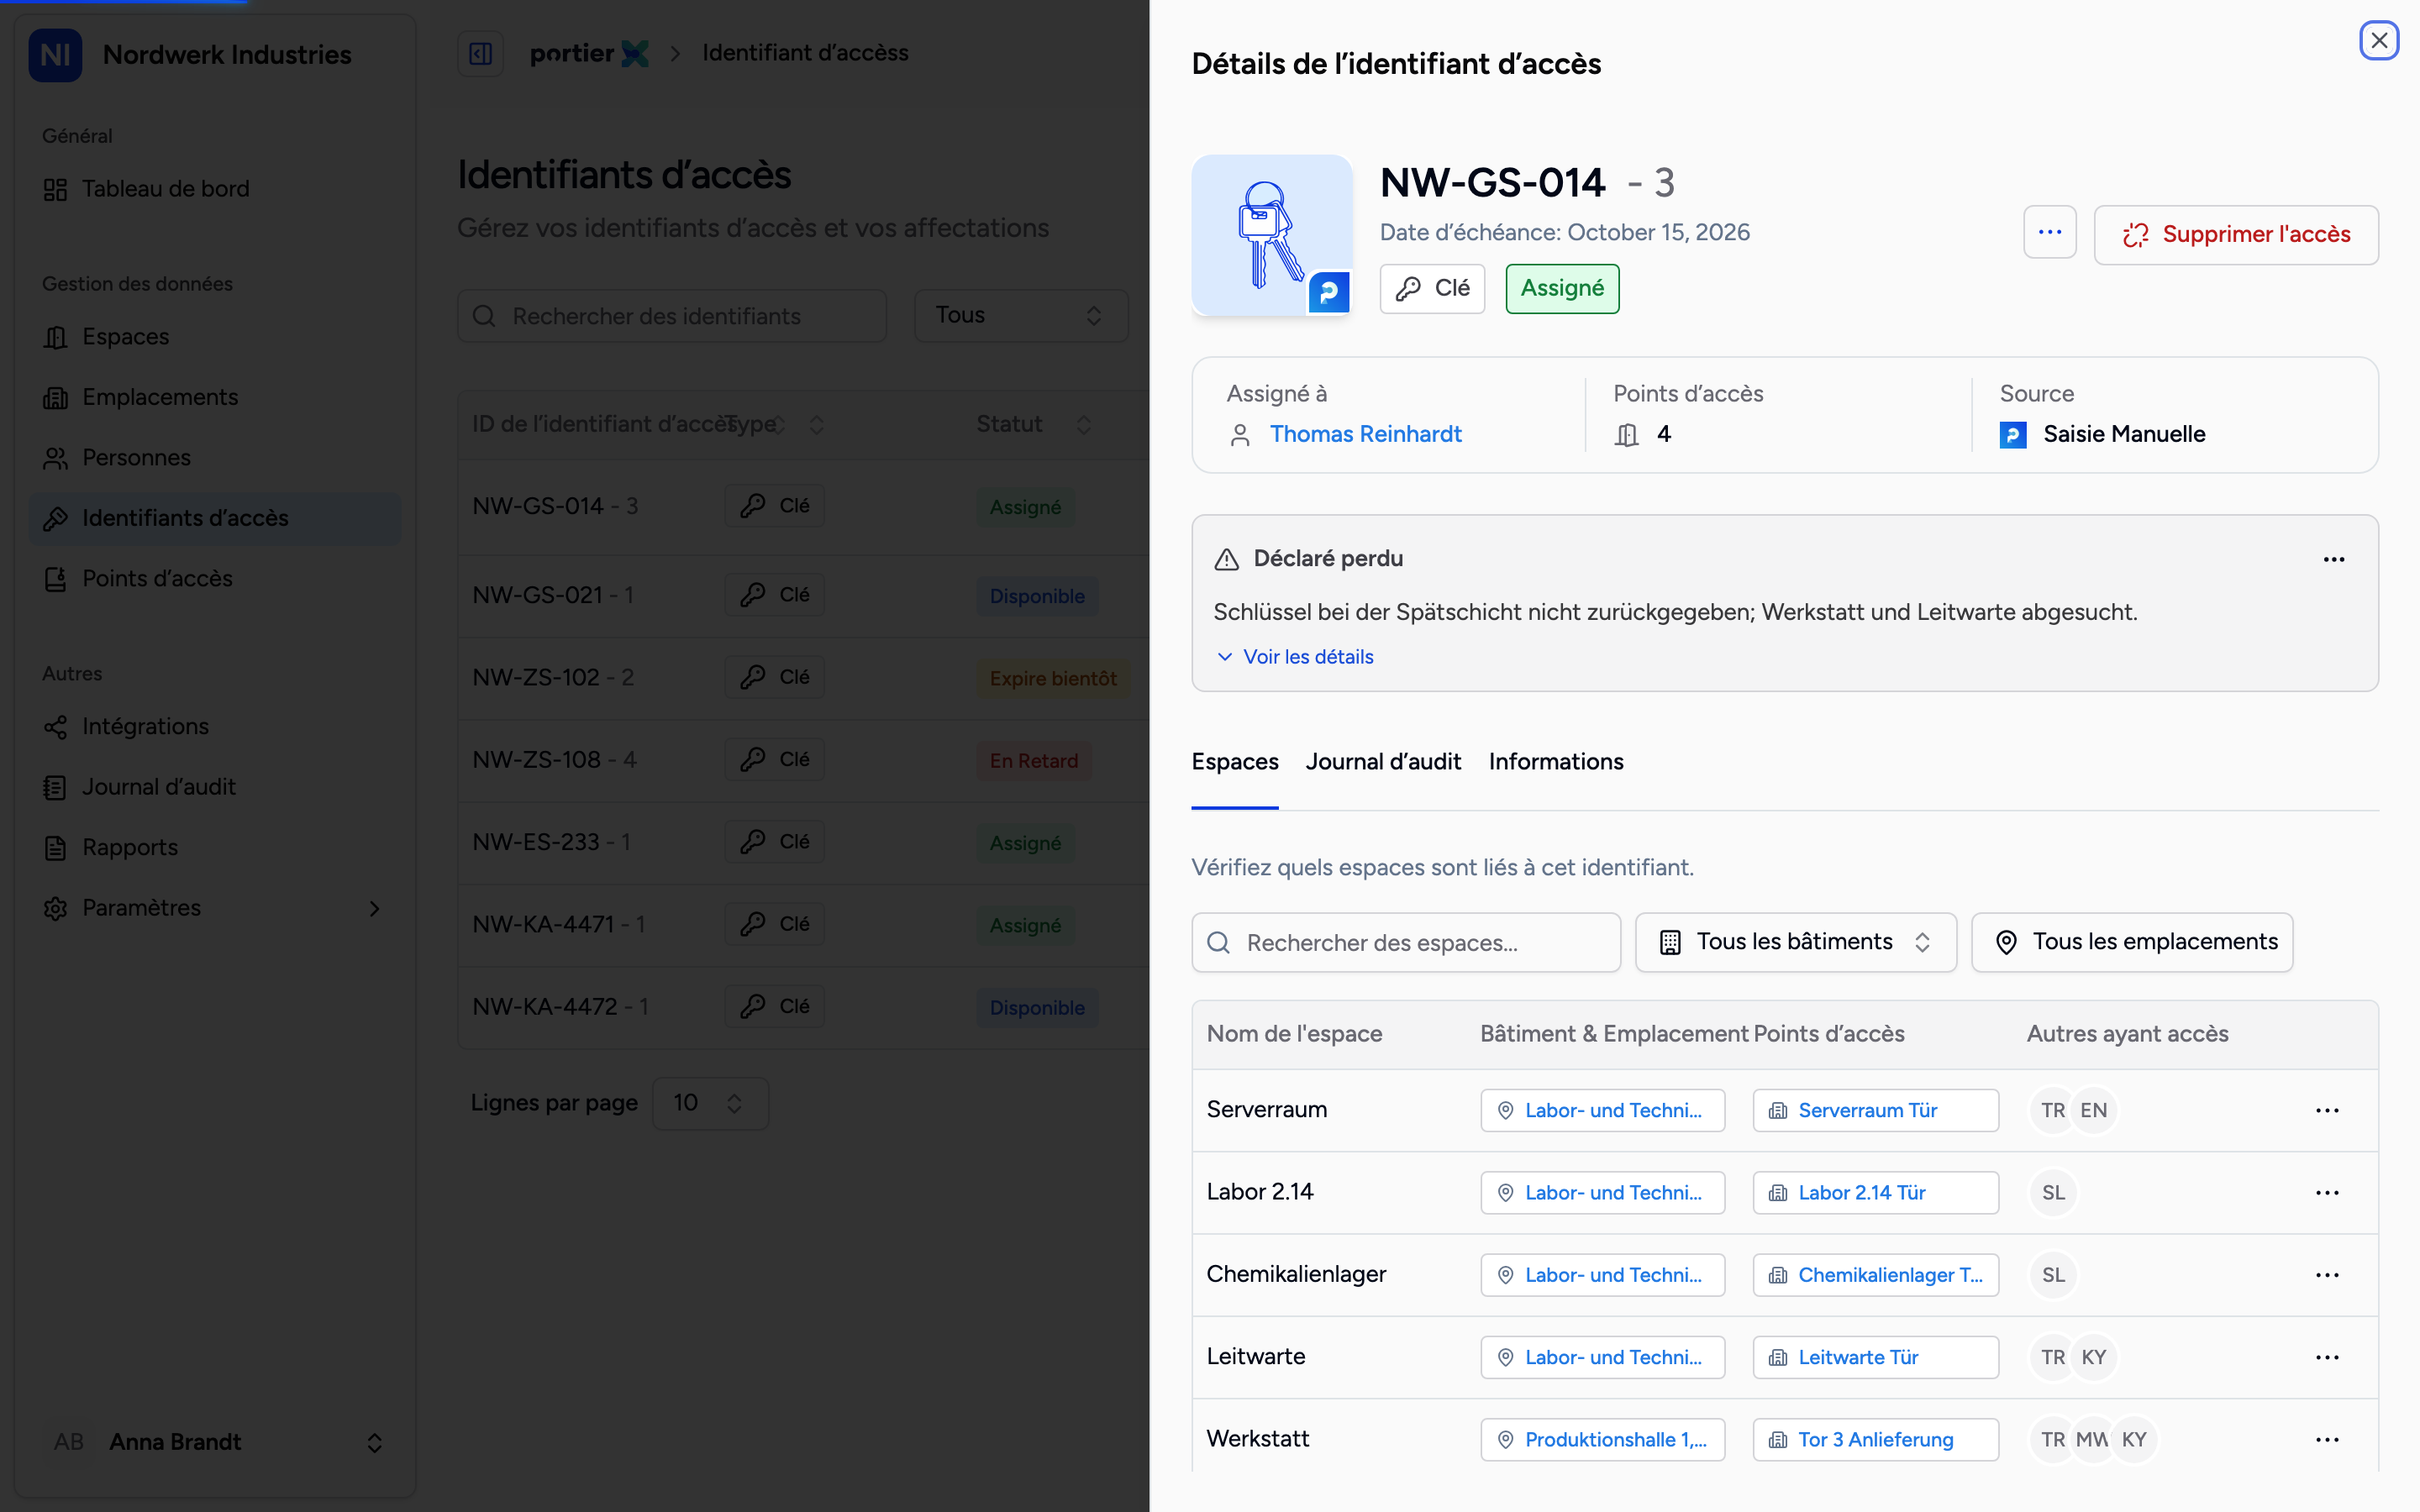This screenshot has height=1512, width=2420.
Task: Select the NW-KA-4472 - 1 row
Action: (803, 1007)
